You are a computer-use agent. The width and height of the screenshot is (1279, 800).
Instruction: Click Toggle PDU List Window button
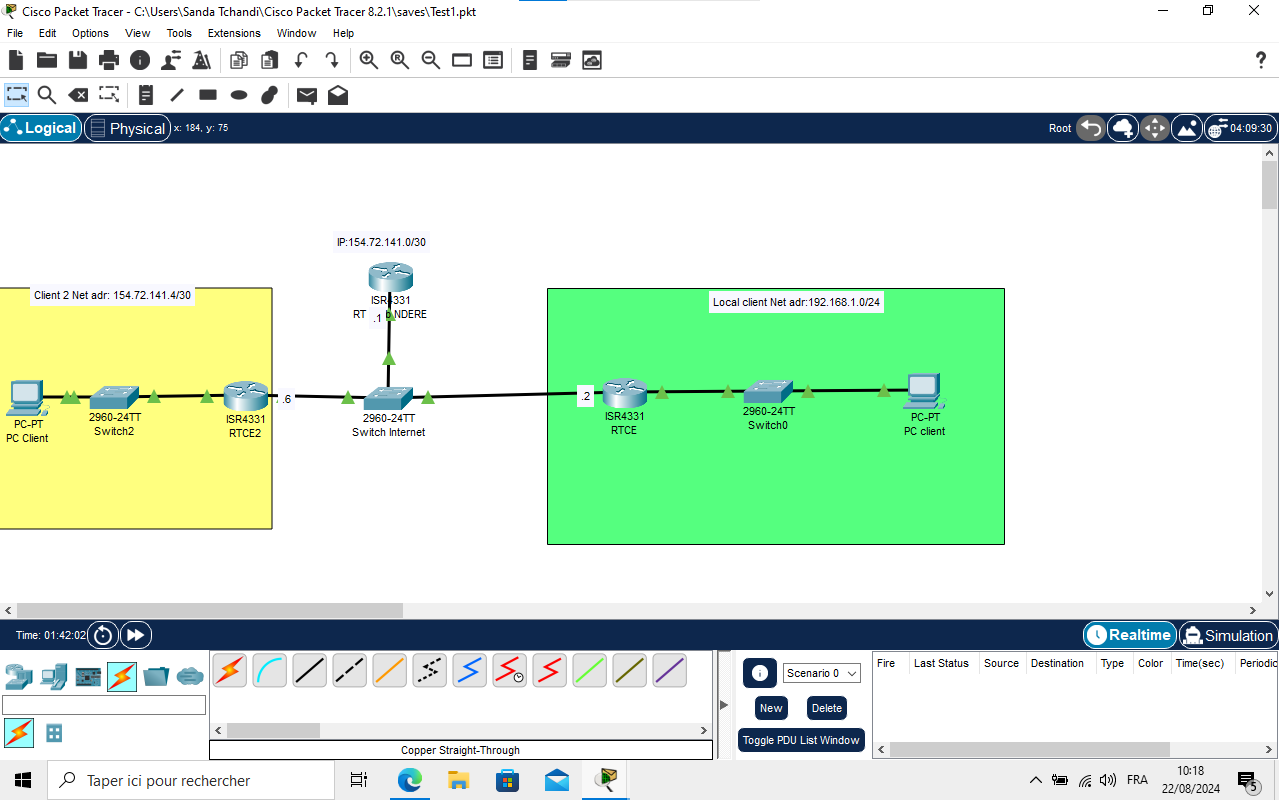(801, 740)
